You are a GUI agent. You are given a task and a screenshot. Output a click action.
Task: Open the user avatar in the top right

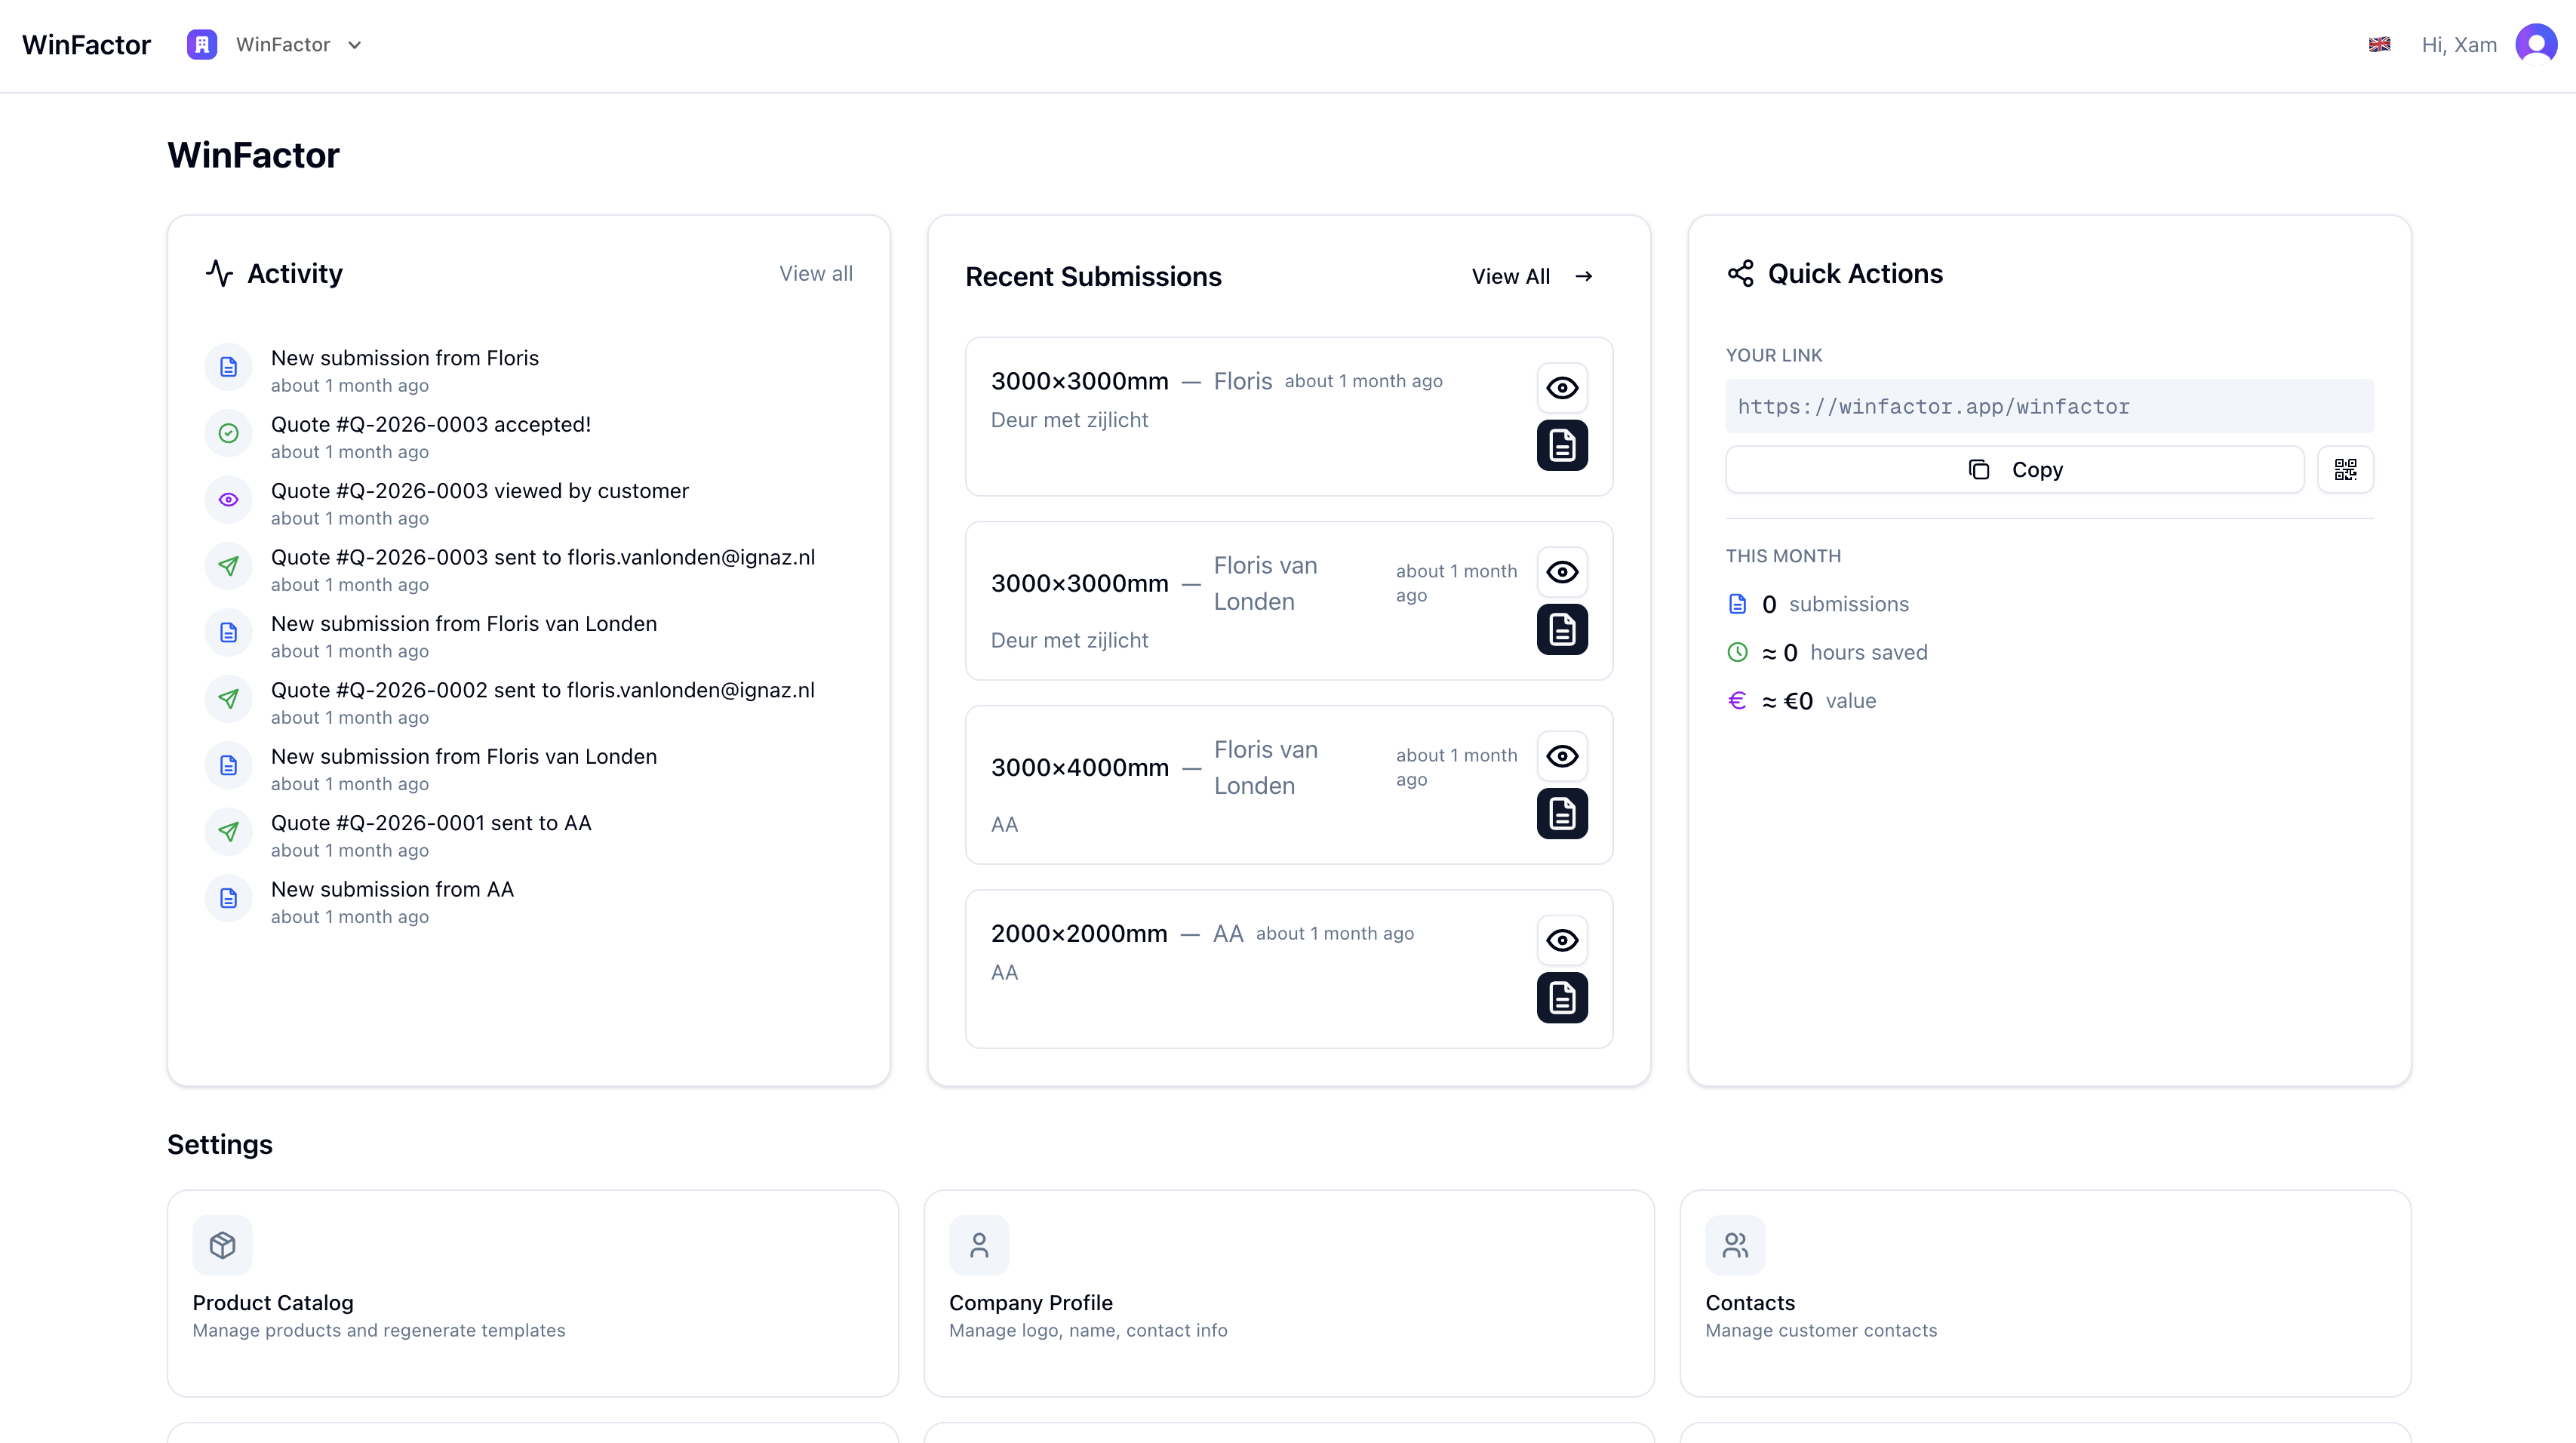coord(2535,44)
